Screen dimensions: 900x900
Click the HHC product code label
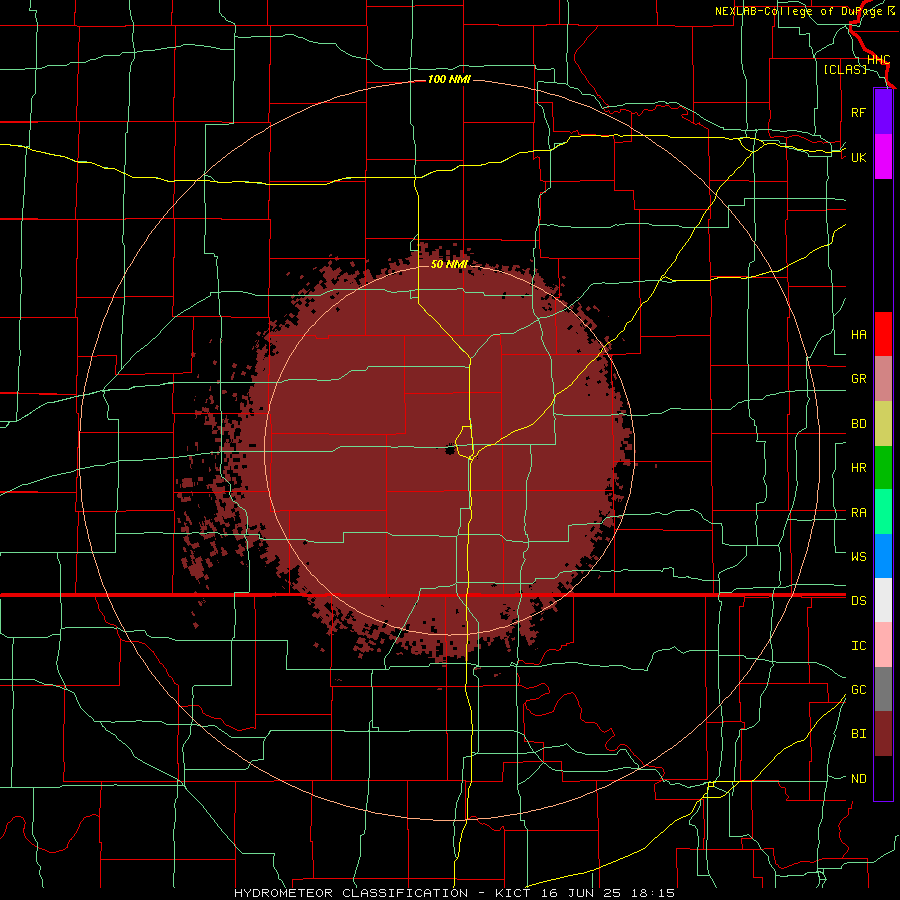(x=878, y=60)
